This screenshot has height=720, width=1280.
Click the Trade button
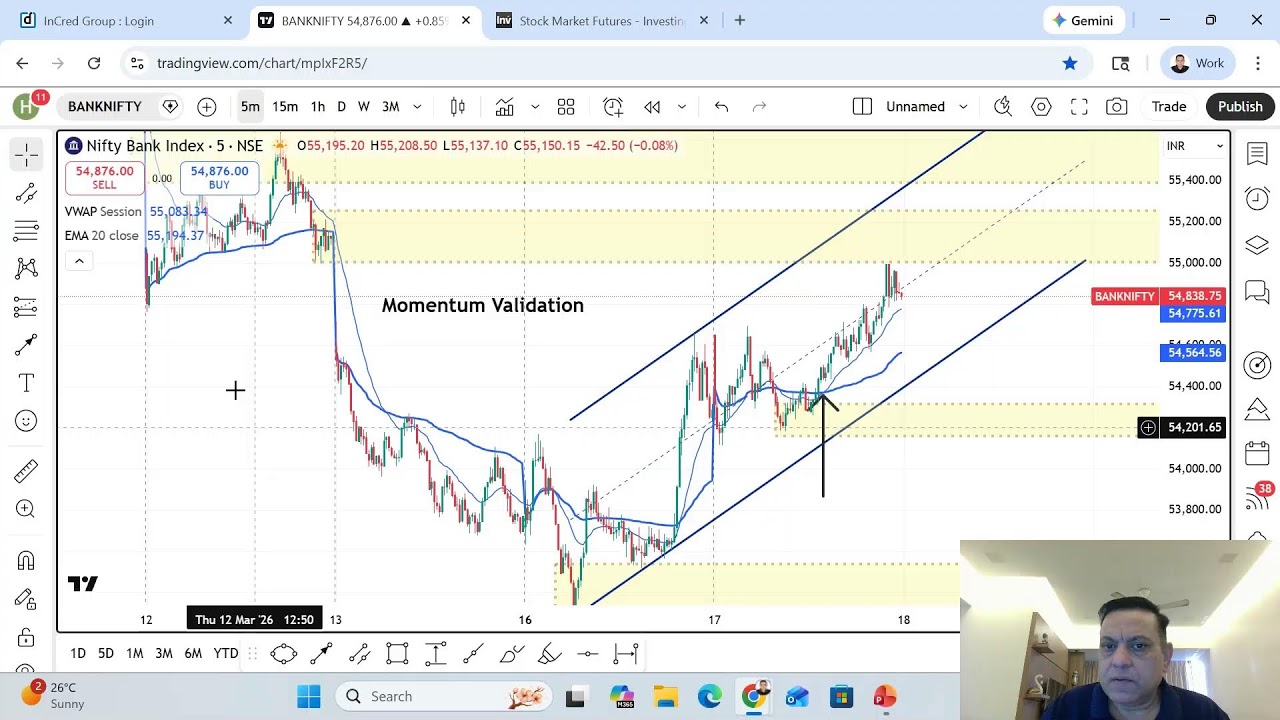pos(1168,107)
